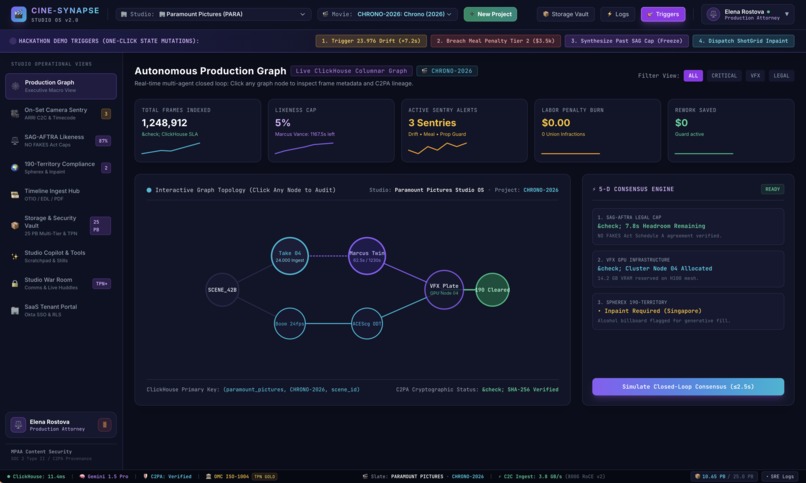Click Elena Rostova avatar in sidebar footer

coord(19,425)
